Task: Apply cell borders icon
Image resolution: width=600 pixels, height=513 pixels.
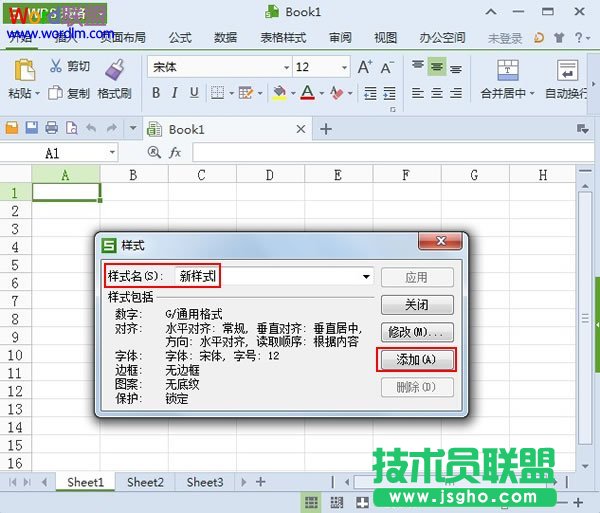Action: 217,93
